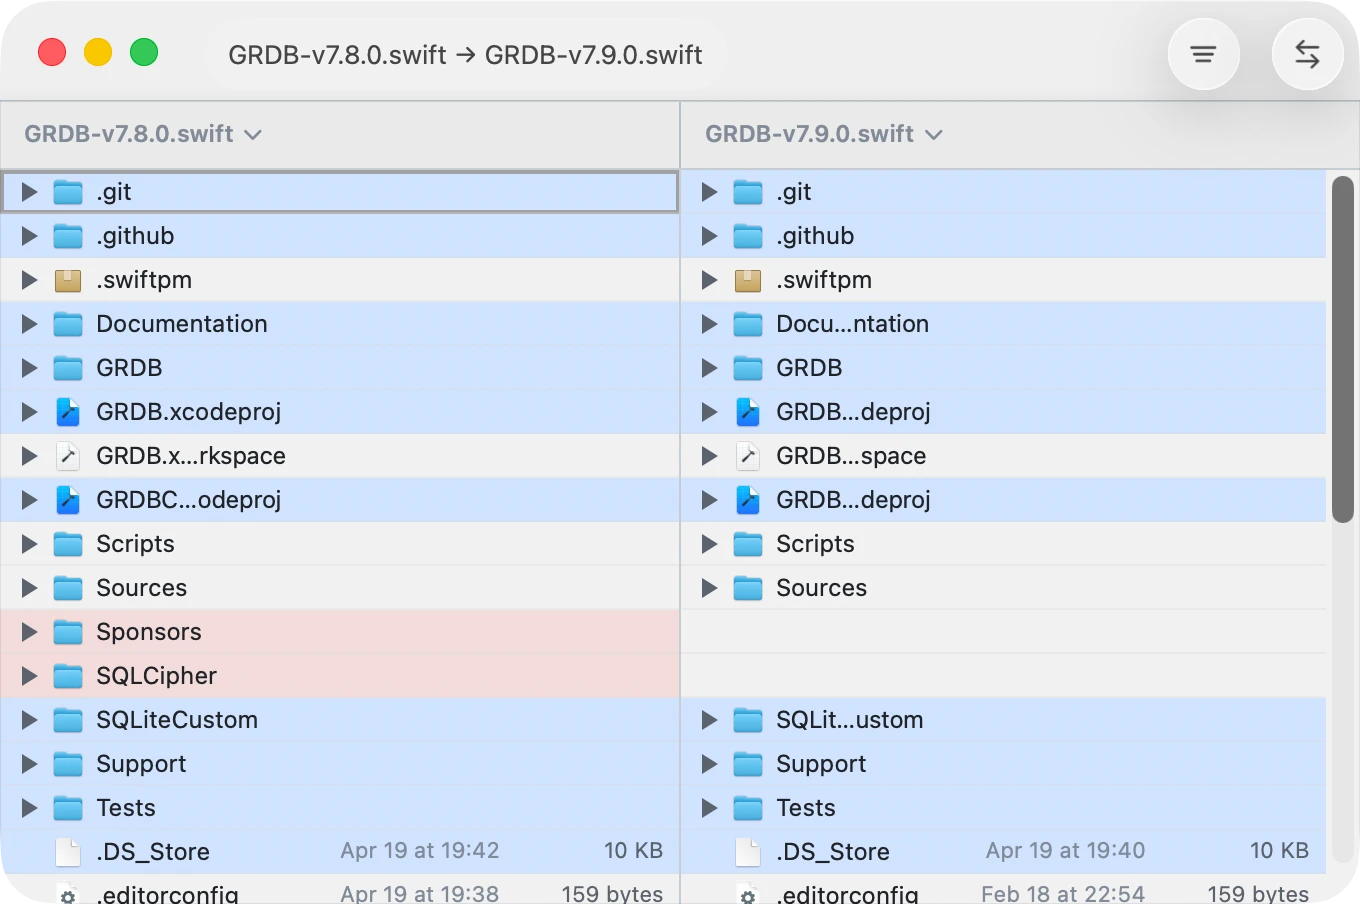Click the Sources folder icon in the v7.9.0 pane
Image resolution: width=1360 pixels, height=904 pixels.
point(748,588)
